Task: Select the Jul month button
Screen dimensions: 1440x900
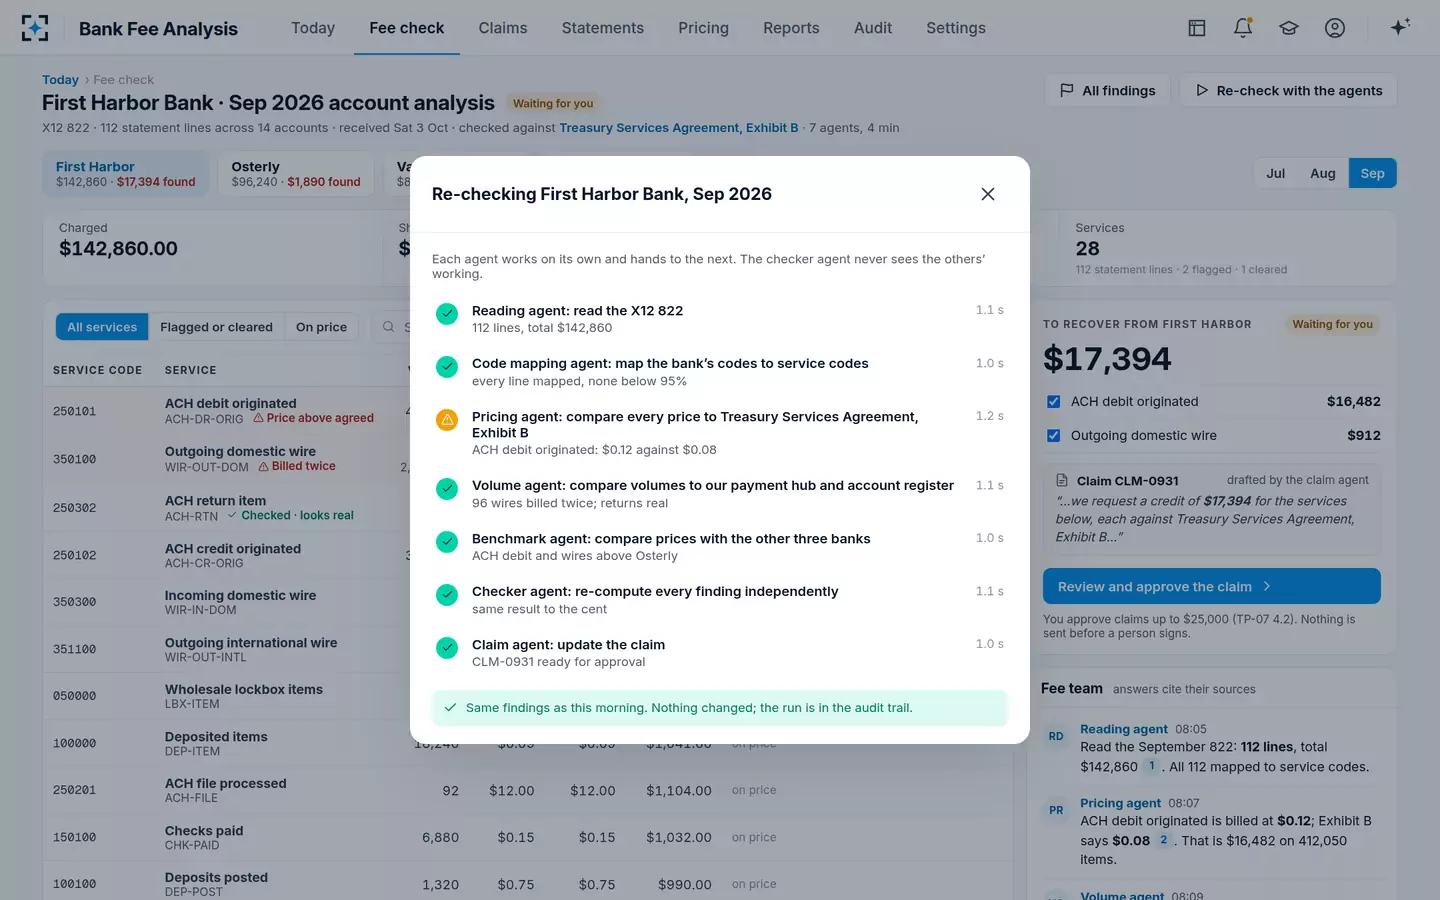Action: pos(1276,173)
